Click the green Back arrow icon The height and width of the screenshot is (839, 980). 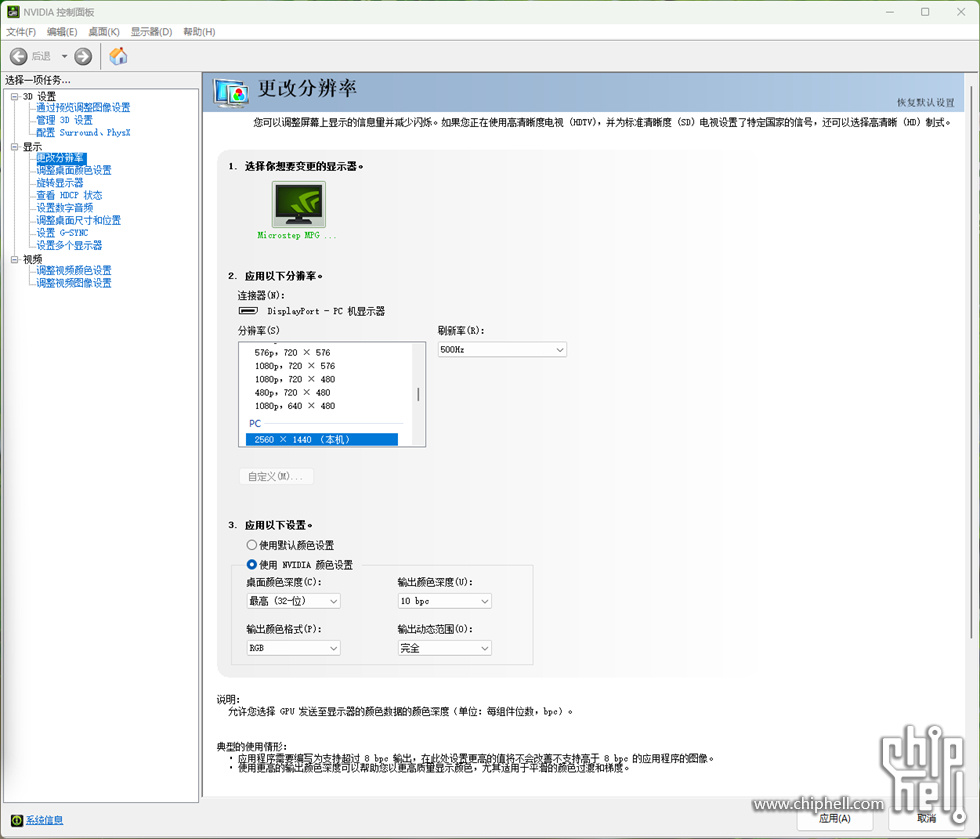(x=19, y=57)
